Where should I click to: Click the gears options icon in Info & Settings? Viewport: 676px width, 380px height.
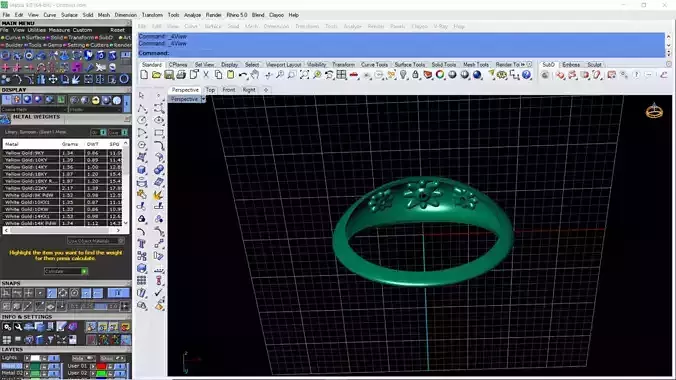pyautogui.click(x=7, y=327)
